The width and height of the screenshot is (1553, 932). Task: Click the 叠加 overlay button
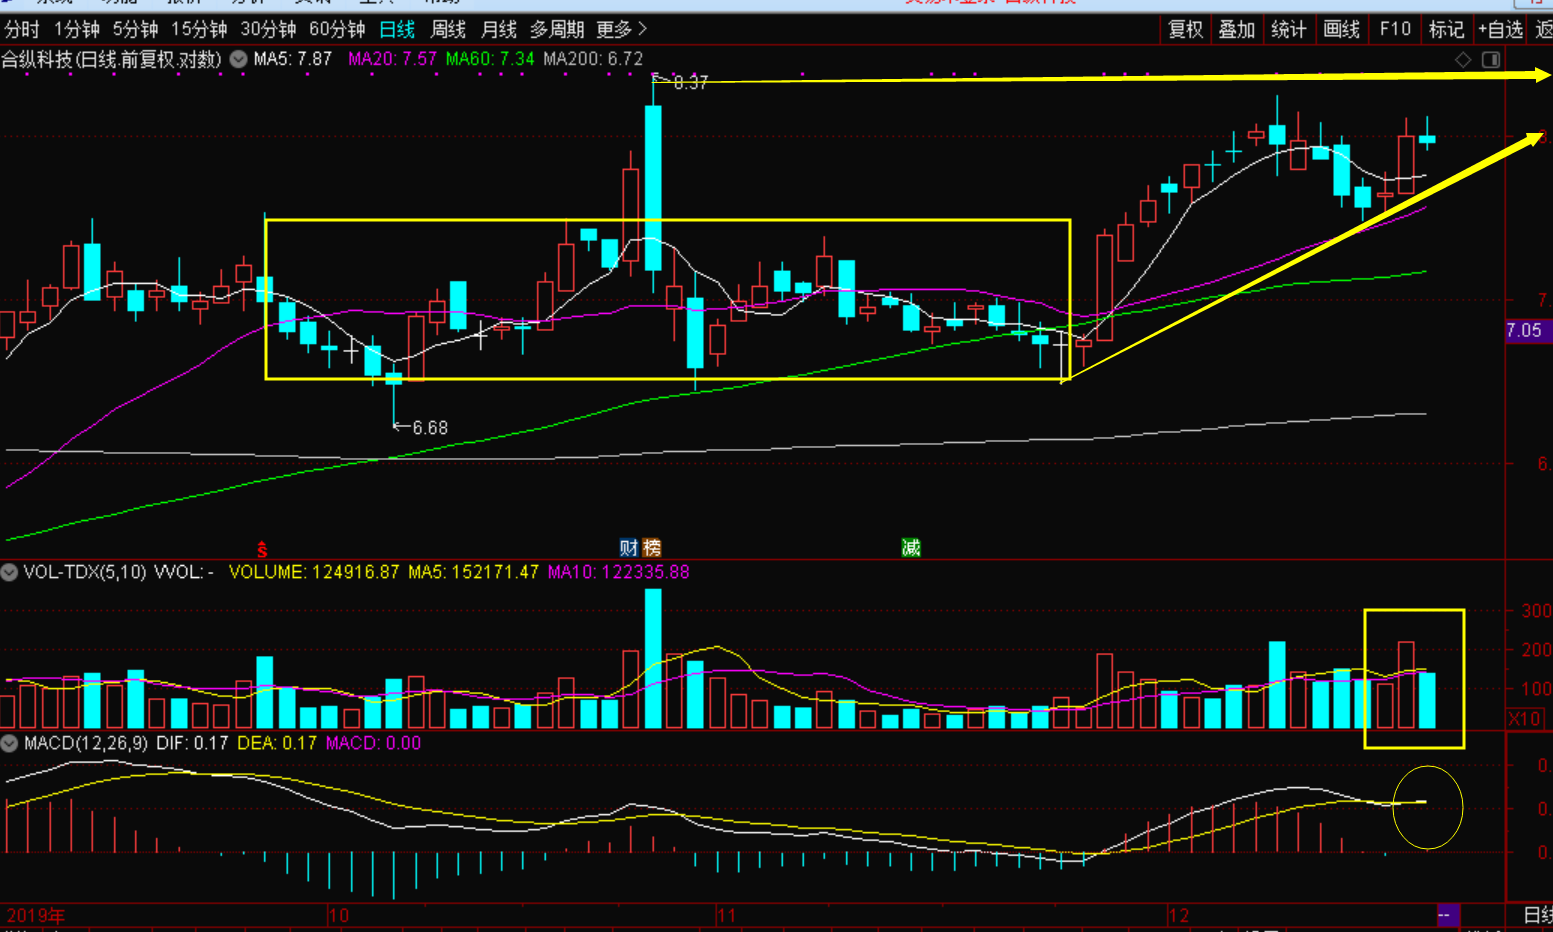click(1237, 30)
